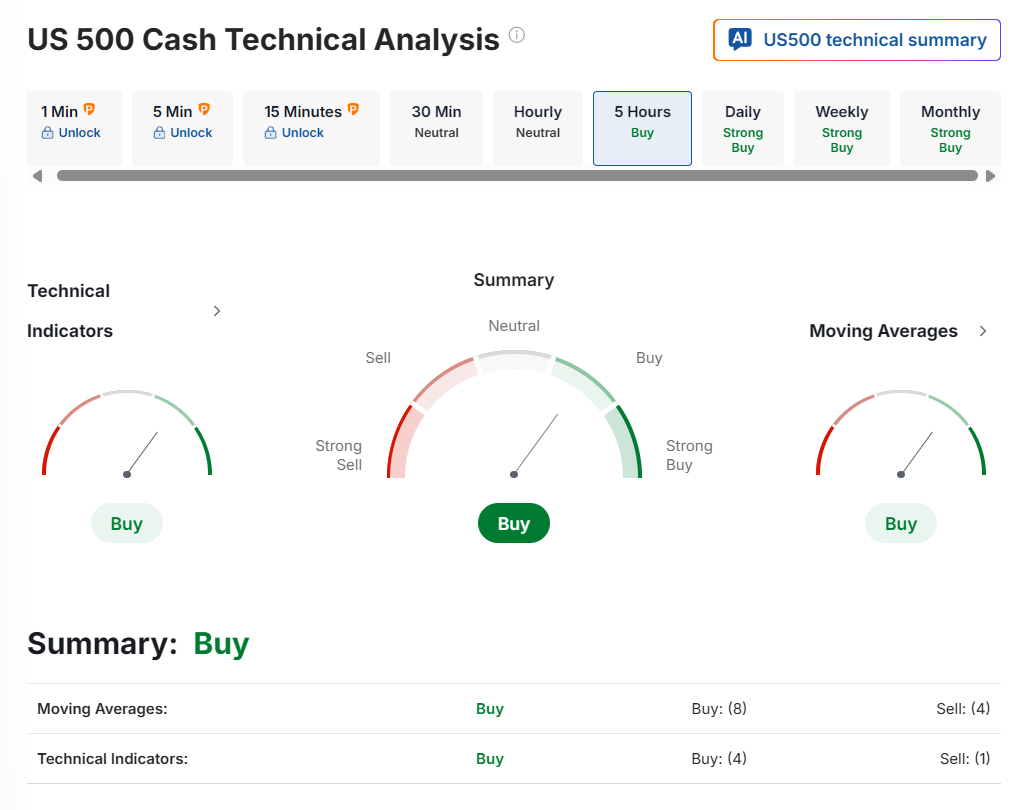Click the horizontal timeframe scrollbar
1032x810 pixels.
(516, 176)
